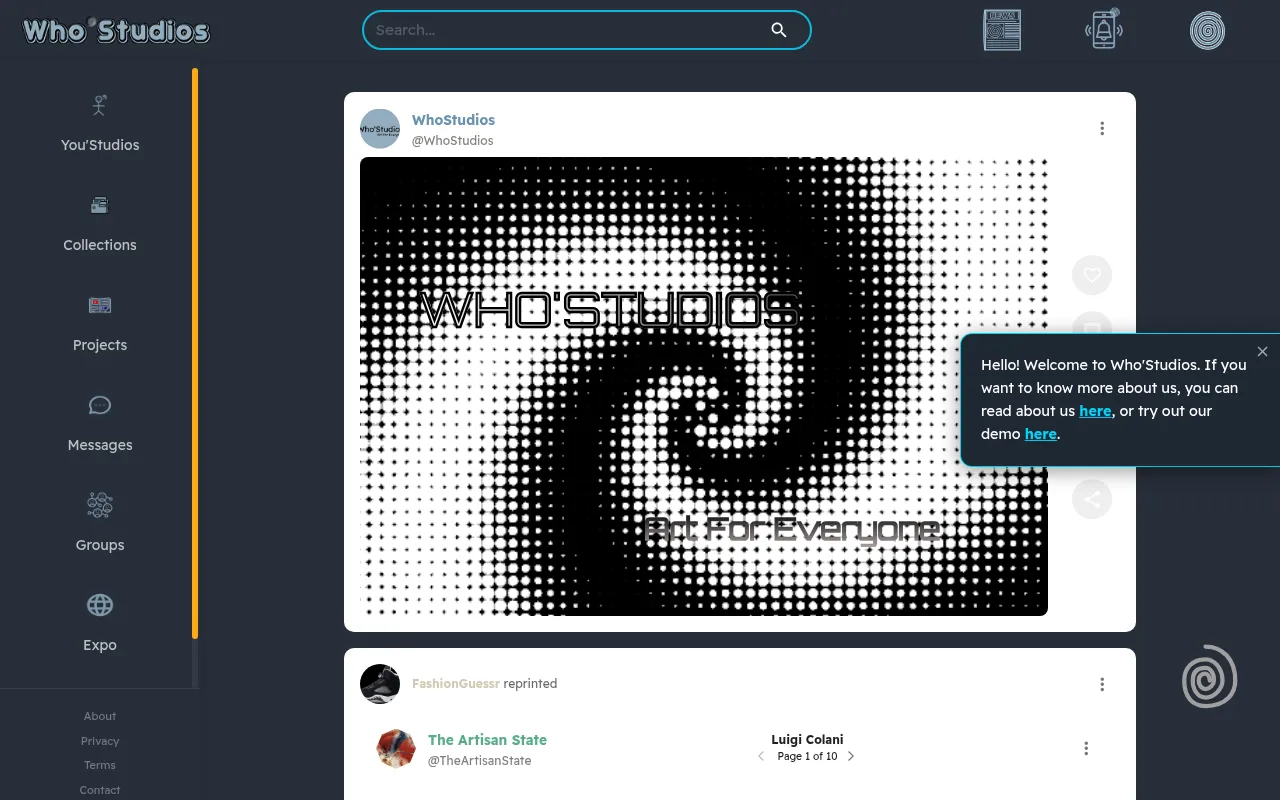Click the WhoStudios round avatar
This screenshot has height=800, width=1280.
(380, 129)
